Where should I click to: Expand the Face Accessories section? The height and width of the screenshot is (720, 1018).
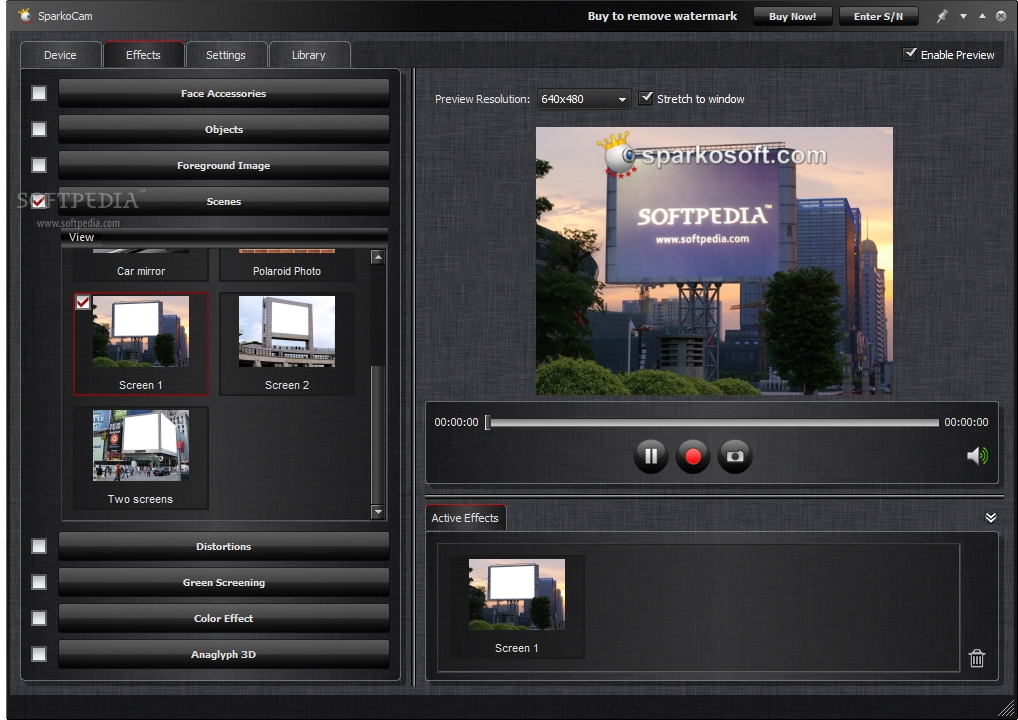224,93
